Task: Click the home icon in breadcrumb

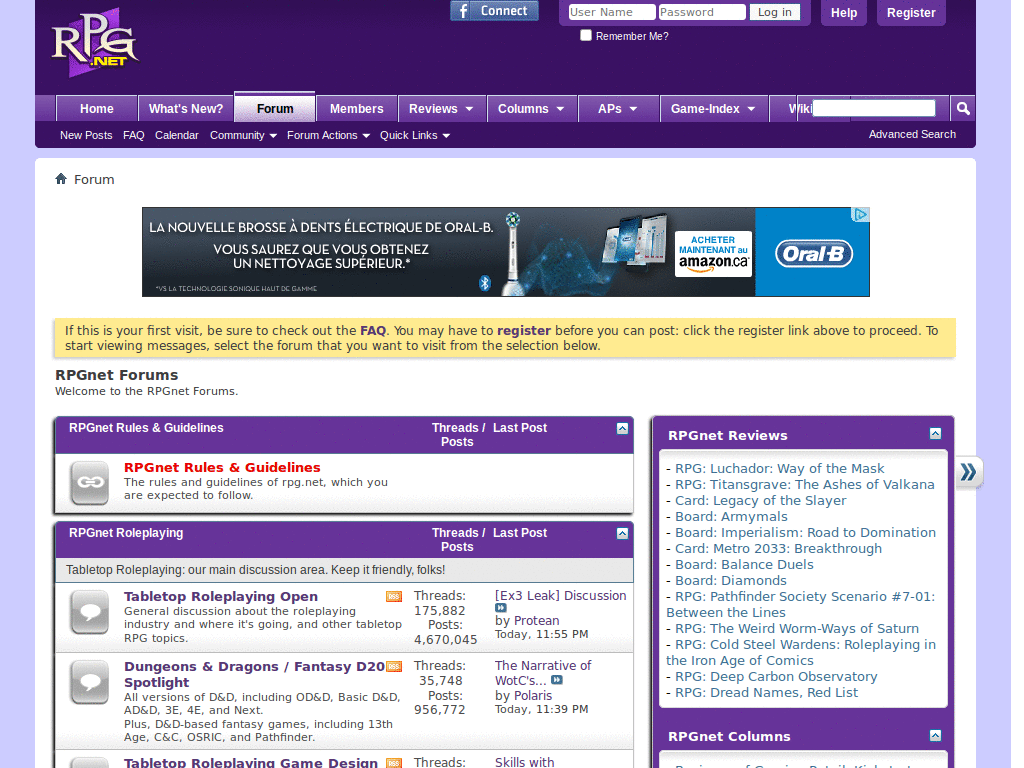Action: pos(61,179)
